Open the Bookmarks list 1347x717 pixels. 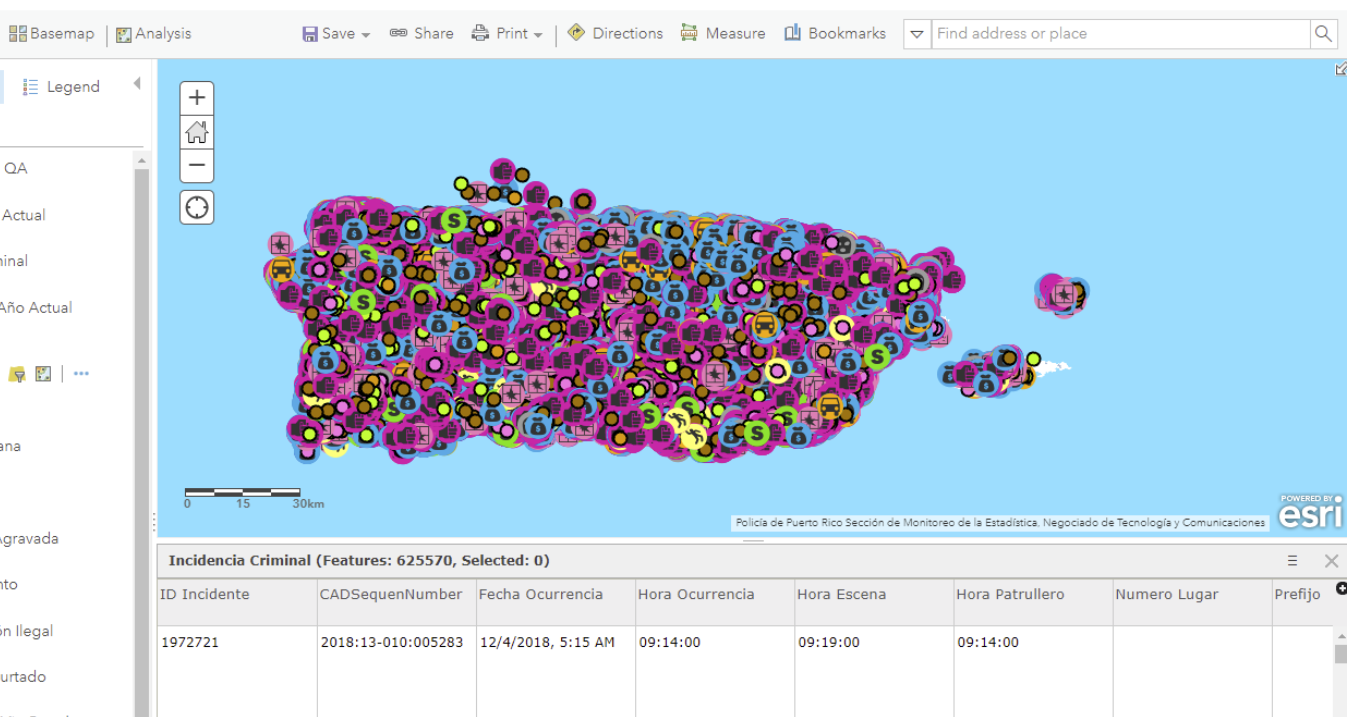click(x=835, y=33)
